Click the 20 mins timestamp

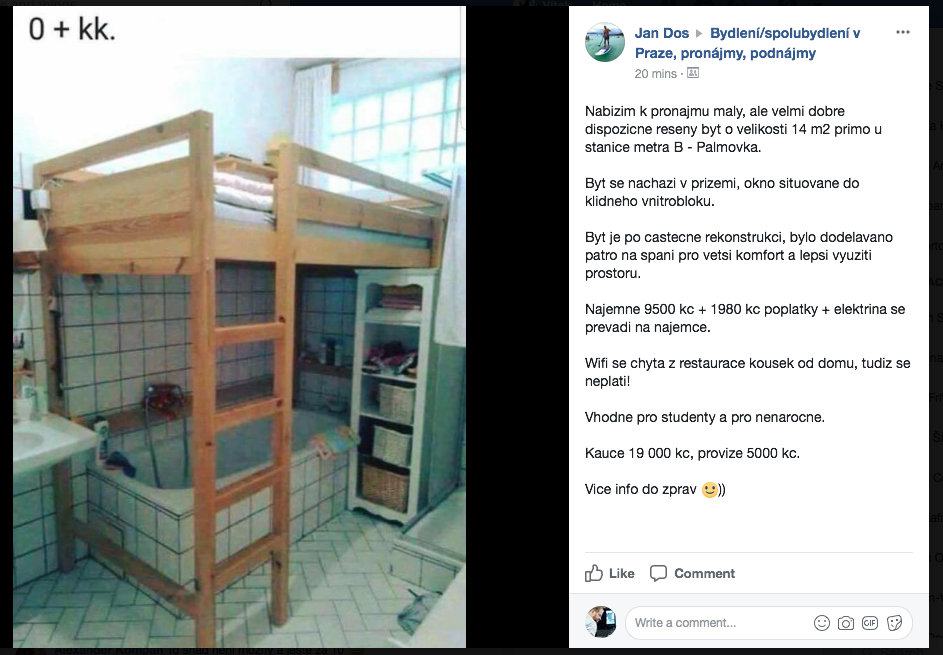pyautogui.click(x=655, y=73)
